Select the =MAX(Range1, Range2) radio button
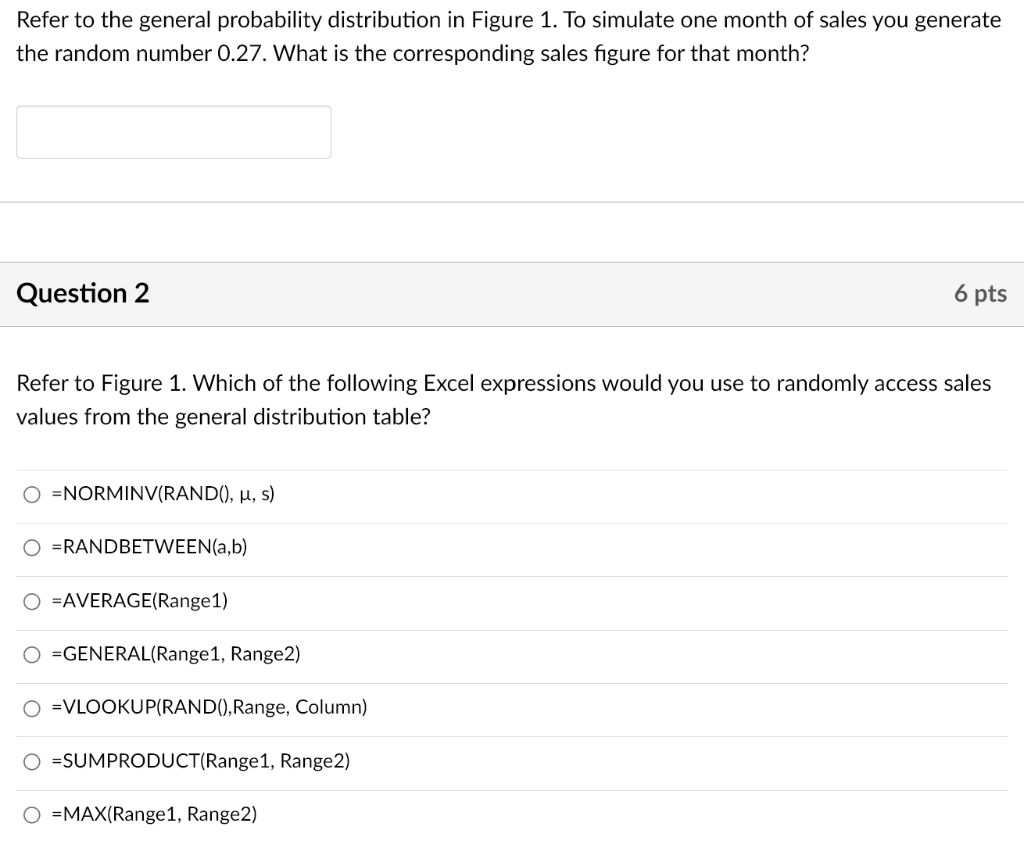 click(31, 815)
